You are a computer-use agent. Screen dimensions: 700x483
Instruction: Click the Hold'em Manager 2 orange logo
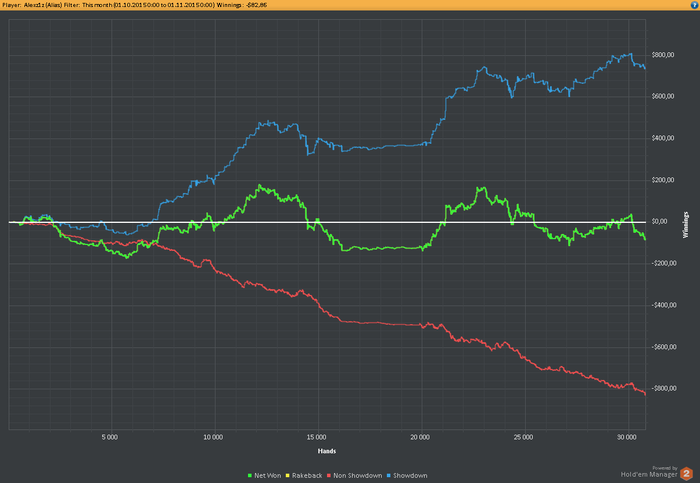point(686,474)
